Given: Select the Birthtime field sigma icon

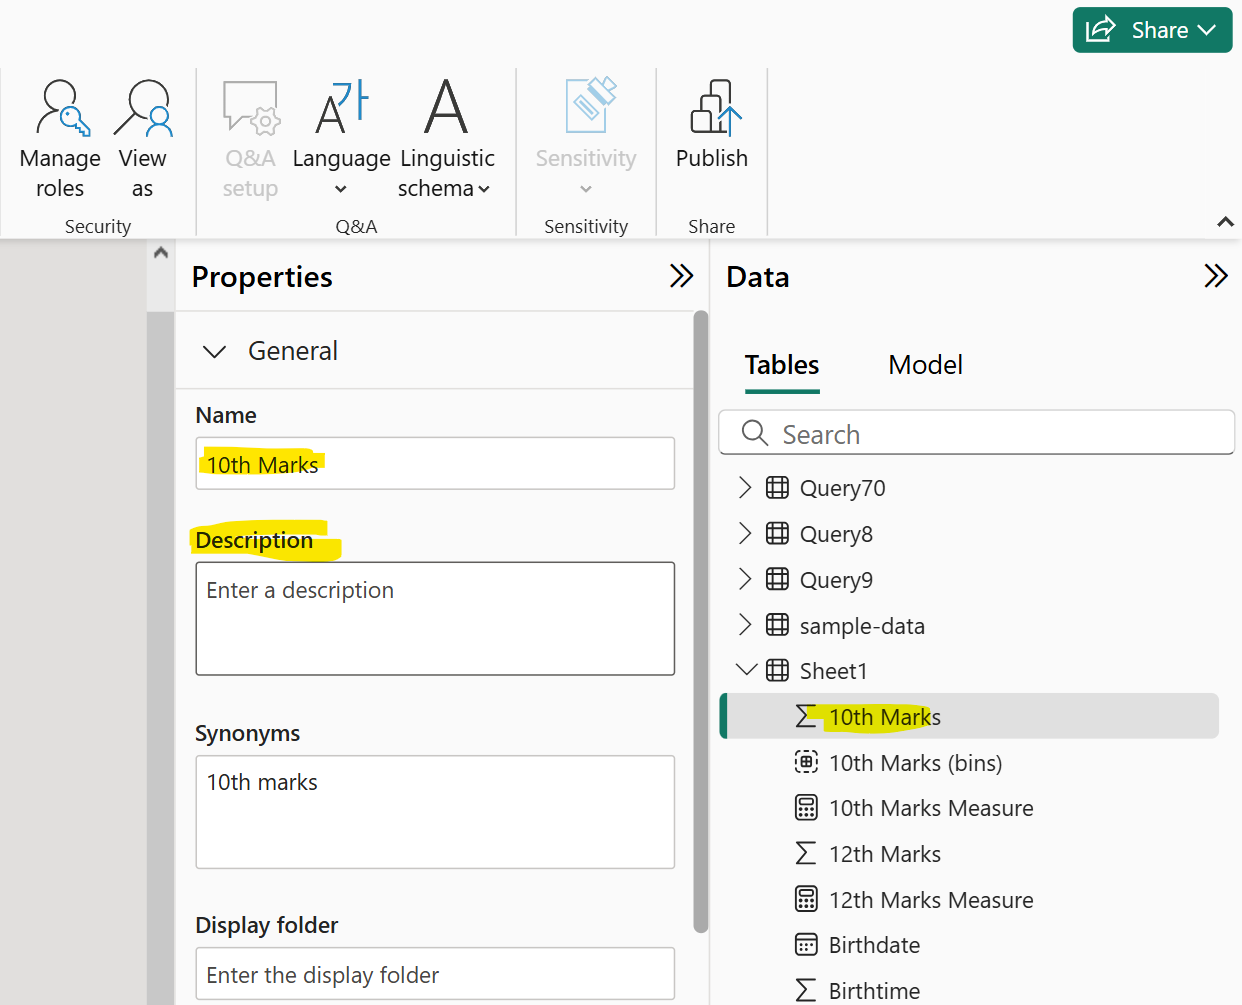Looking at the screenshot, I should point(806,990).
